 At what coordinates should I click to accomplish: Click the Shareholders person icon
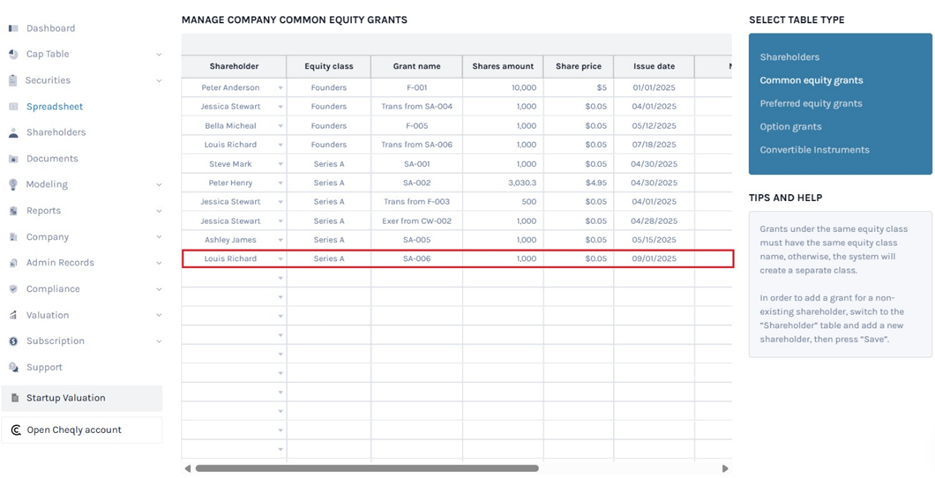pyautogui.click(x=13, y=132)
